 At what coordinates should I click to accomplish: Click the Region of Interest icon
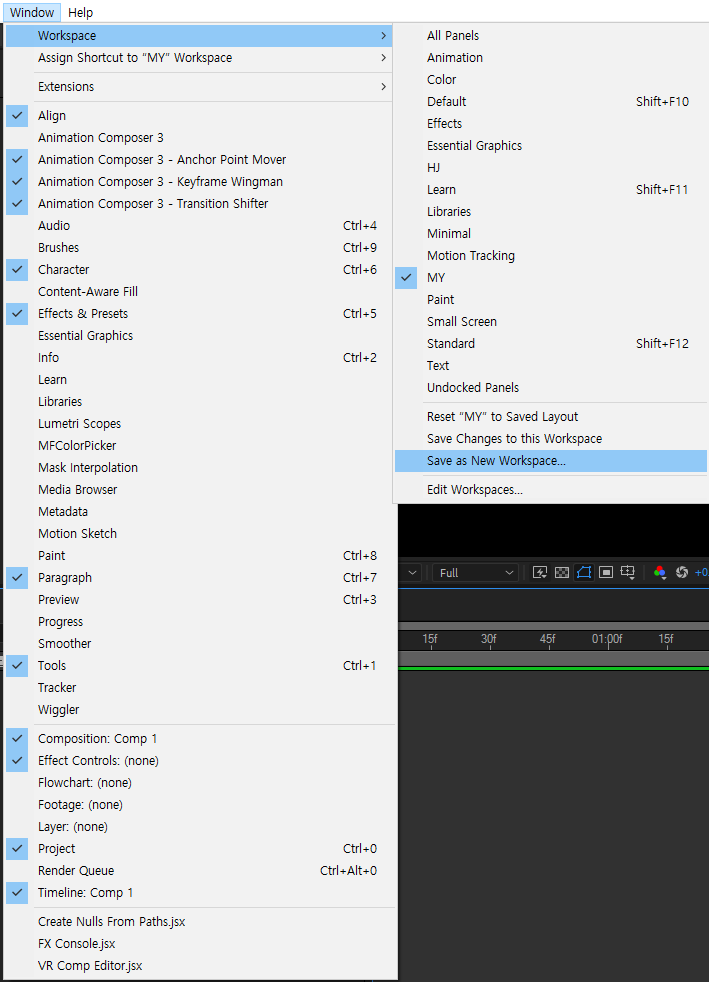point(606,572)
